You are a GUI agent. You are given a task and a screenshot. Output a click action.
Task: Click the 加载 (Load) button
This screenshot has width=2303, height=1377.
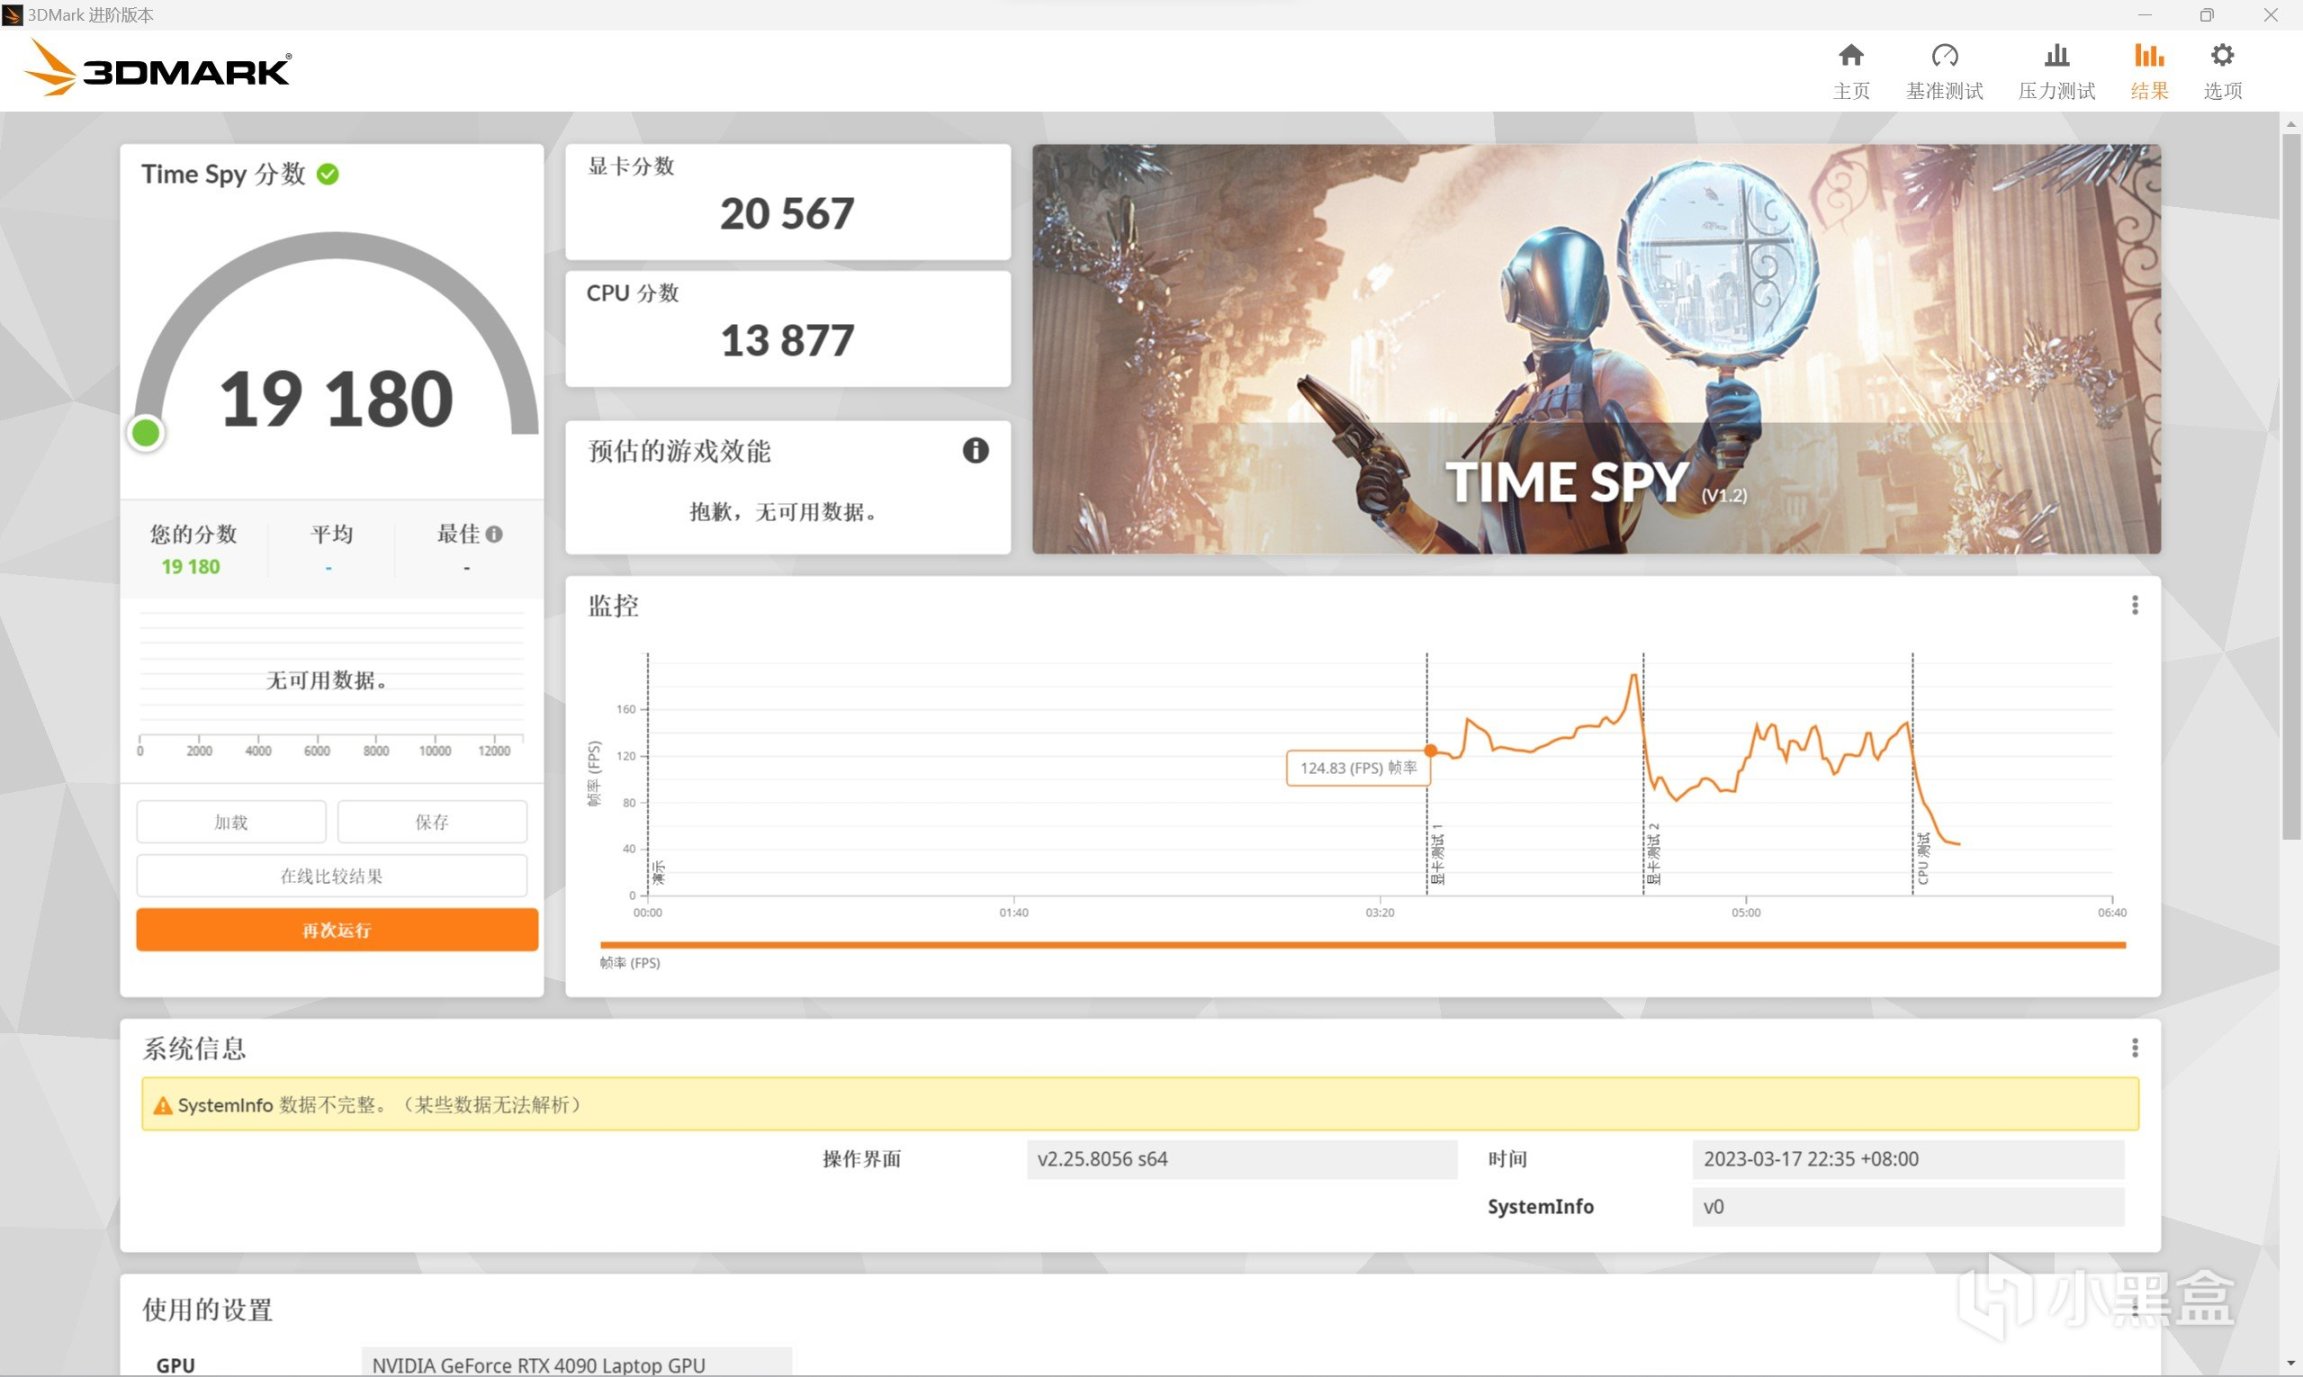pyautogui.click(x=231, y=822)
